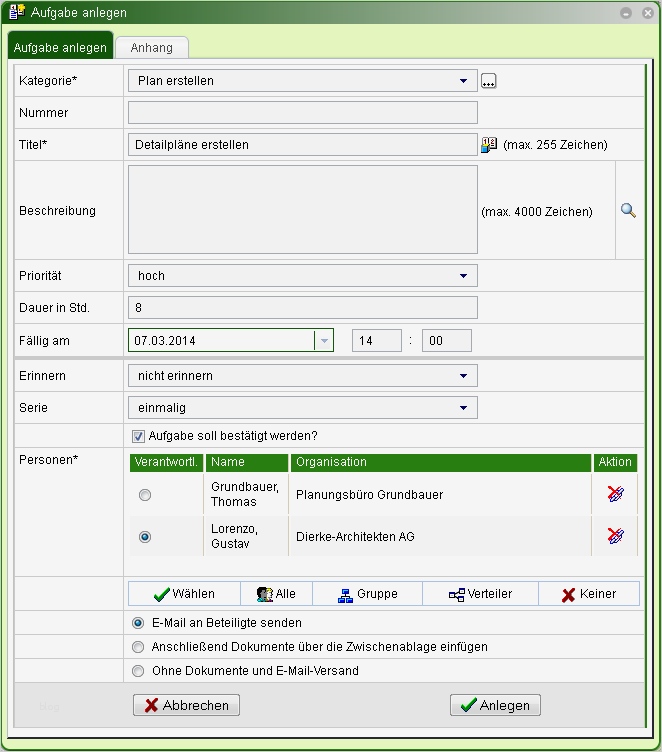Image resolution: width=662 pixels, height=752 pixels.
Task: Click the Fällig am date field 07.03.2014
Action: click(x=221, y=341)
